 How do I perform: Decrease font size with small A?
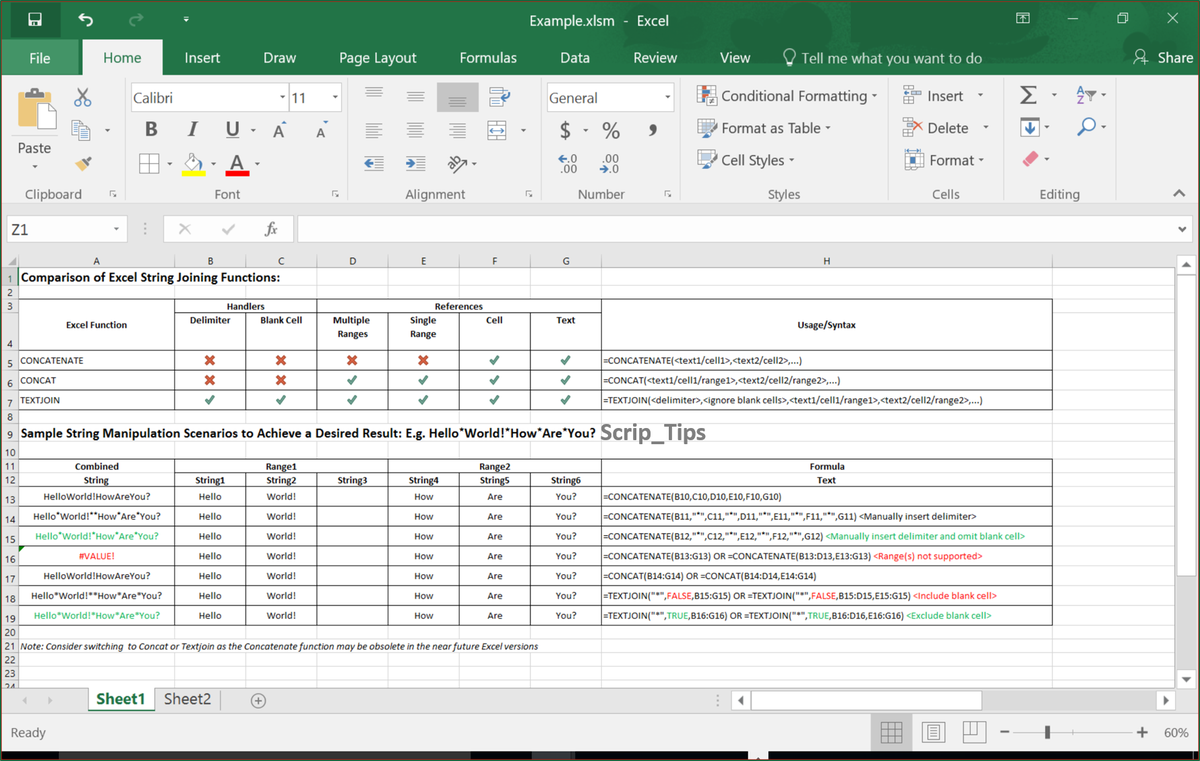320,132
